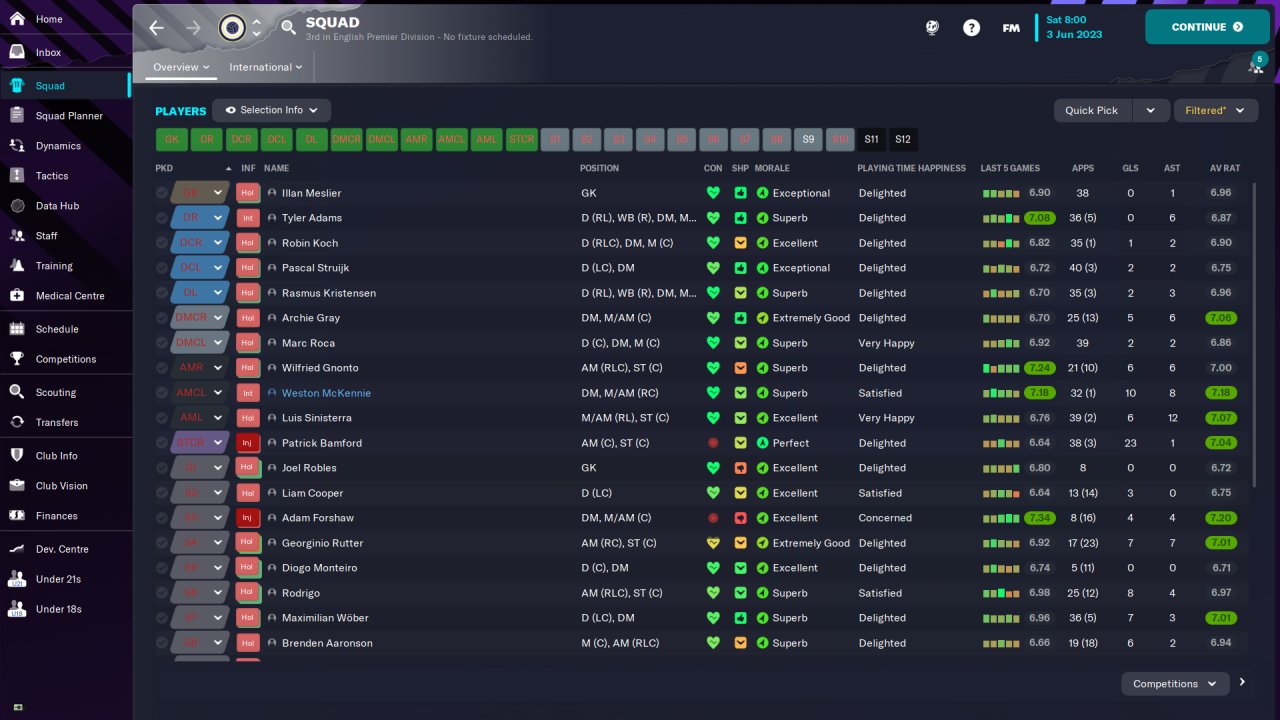Select the S12 substitute slot button

point(903,140)
